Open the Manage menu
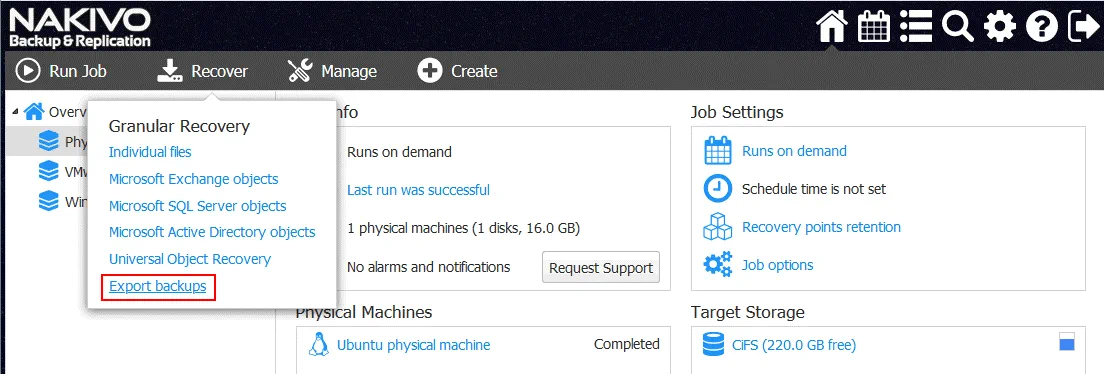The image size is (1104, 374). click(x=332, y=70)
